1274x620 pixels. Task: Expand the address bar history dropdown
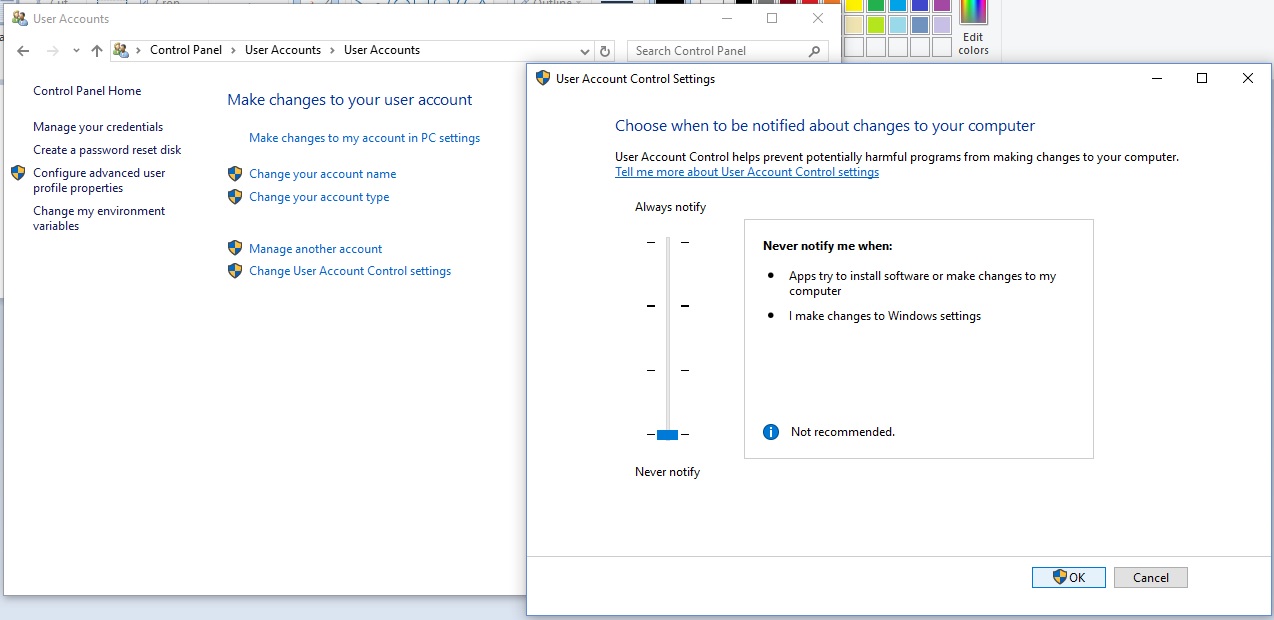click(585, 51)
